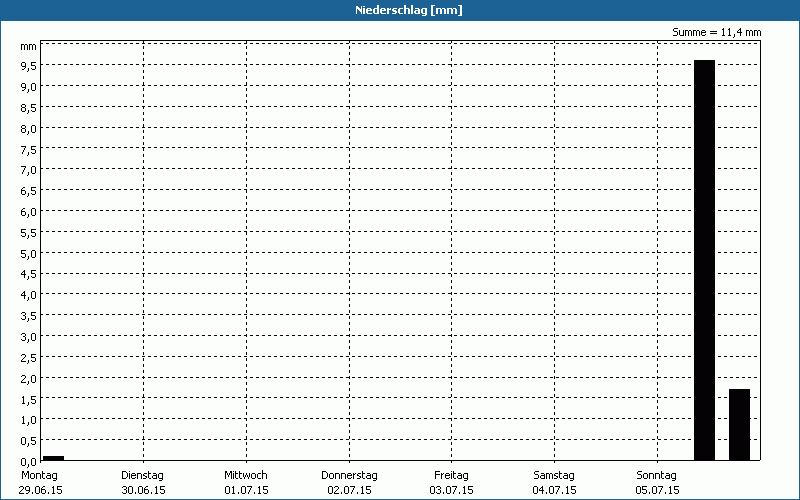This screenshot has height=500, width=800.
Task: Click the small Monday precipitation bar
Action: click(53, 458)
